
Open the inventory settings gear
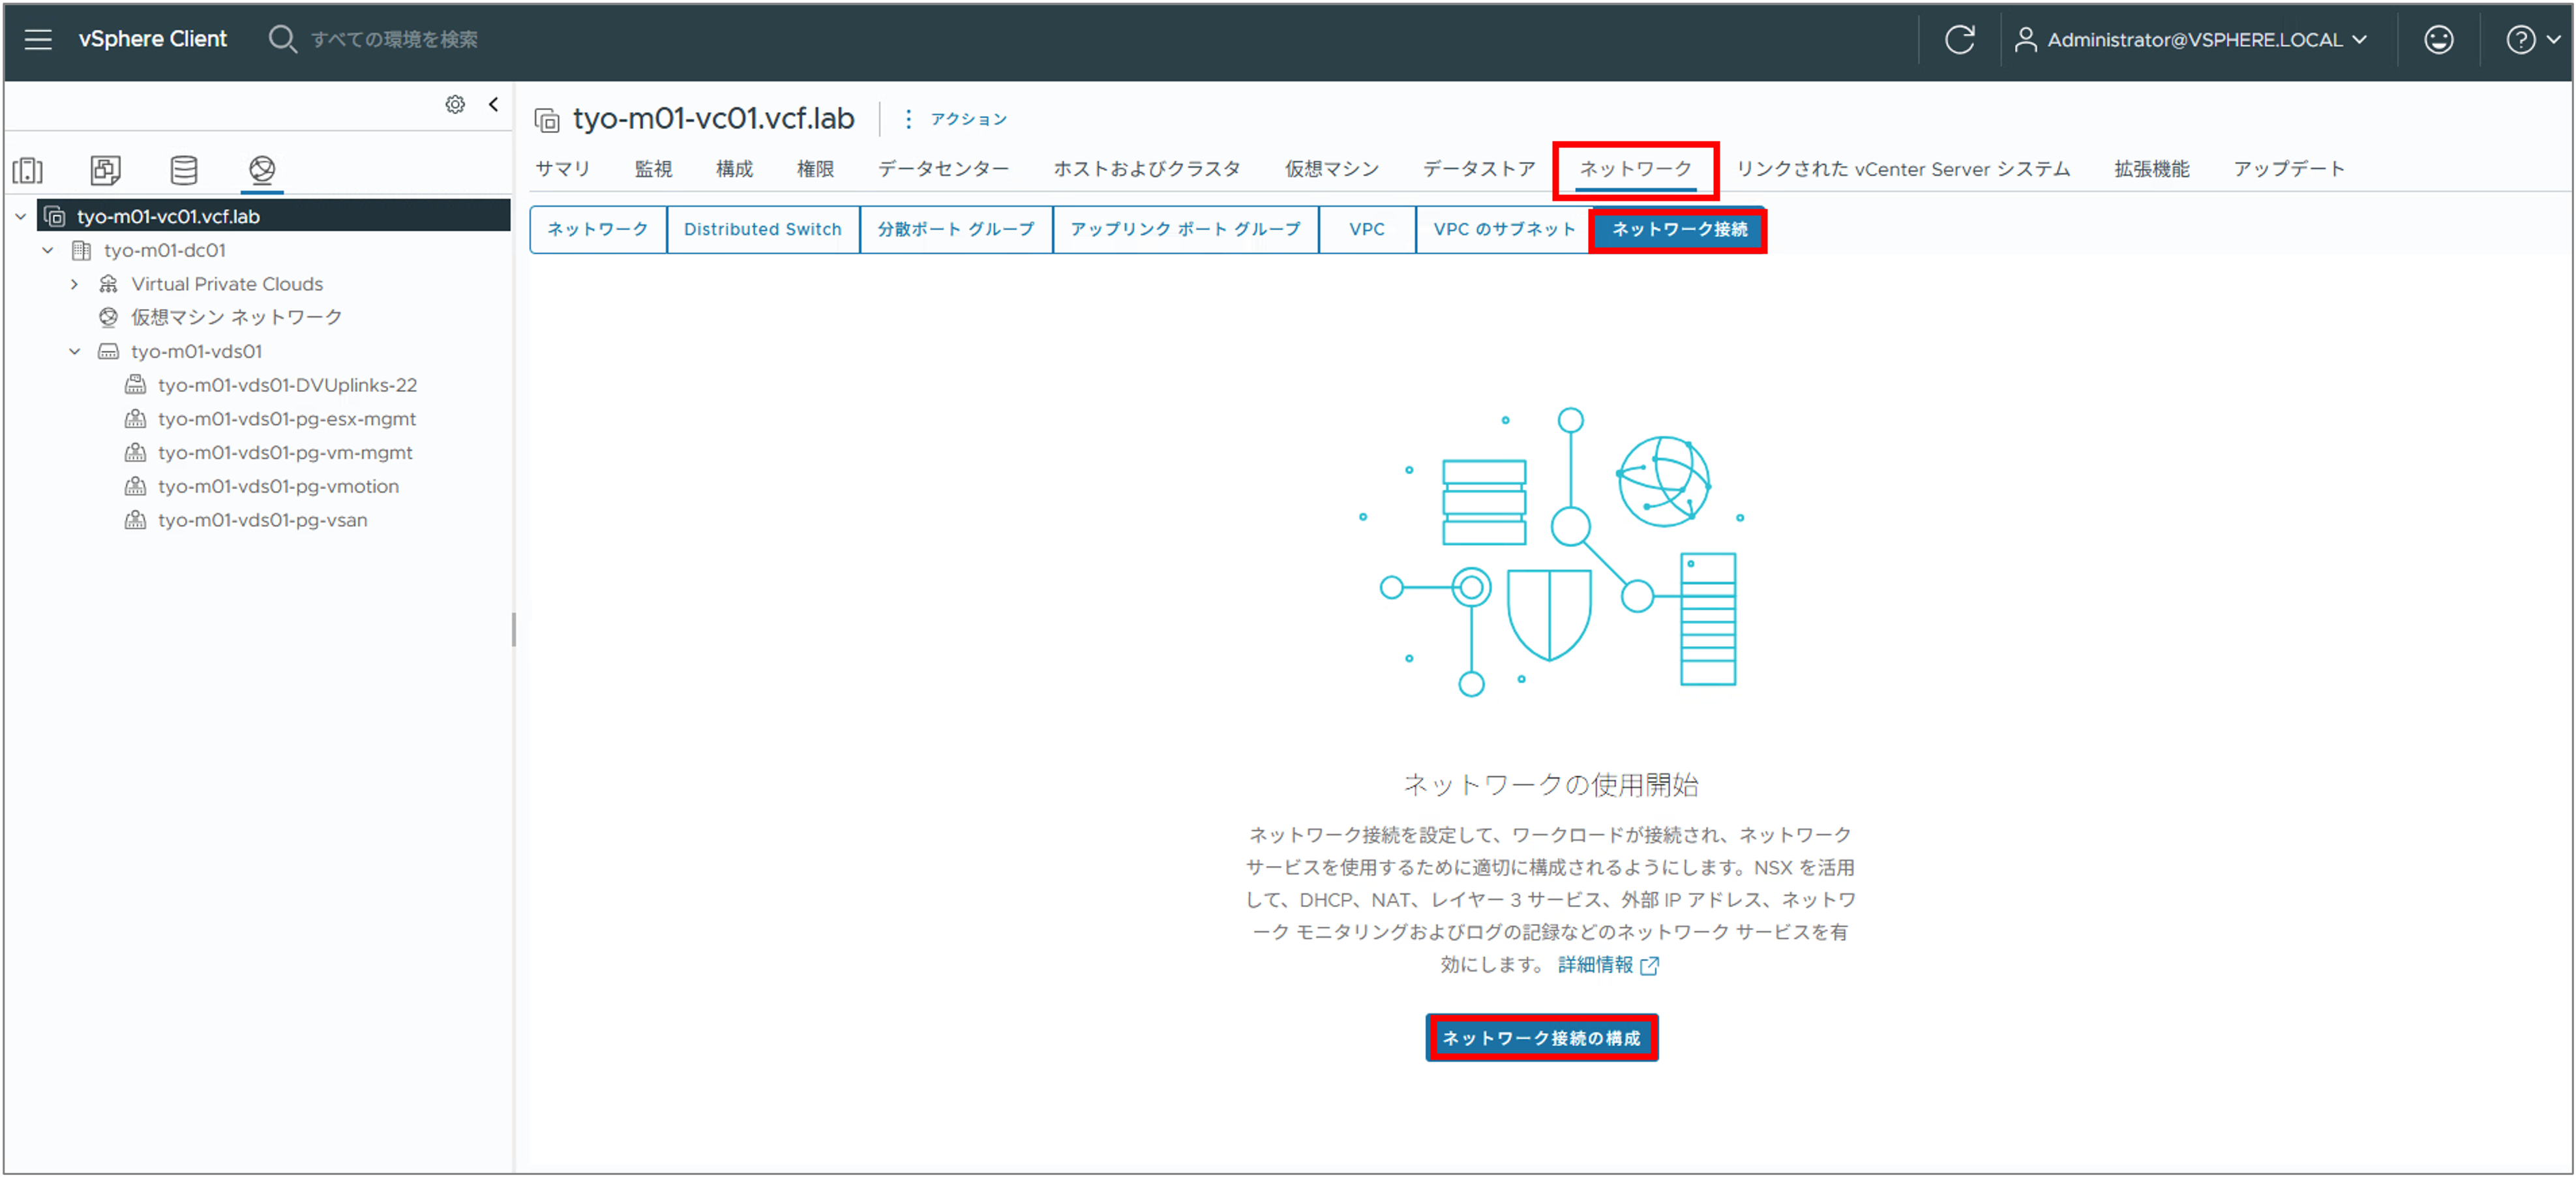point(455,104)
